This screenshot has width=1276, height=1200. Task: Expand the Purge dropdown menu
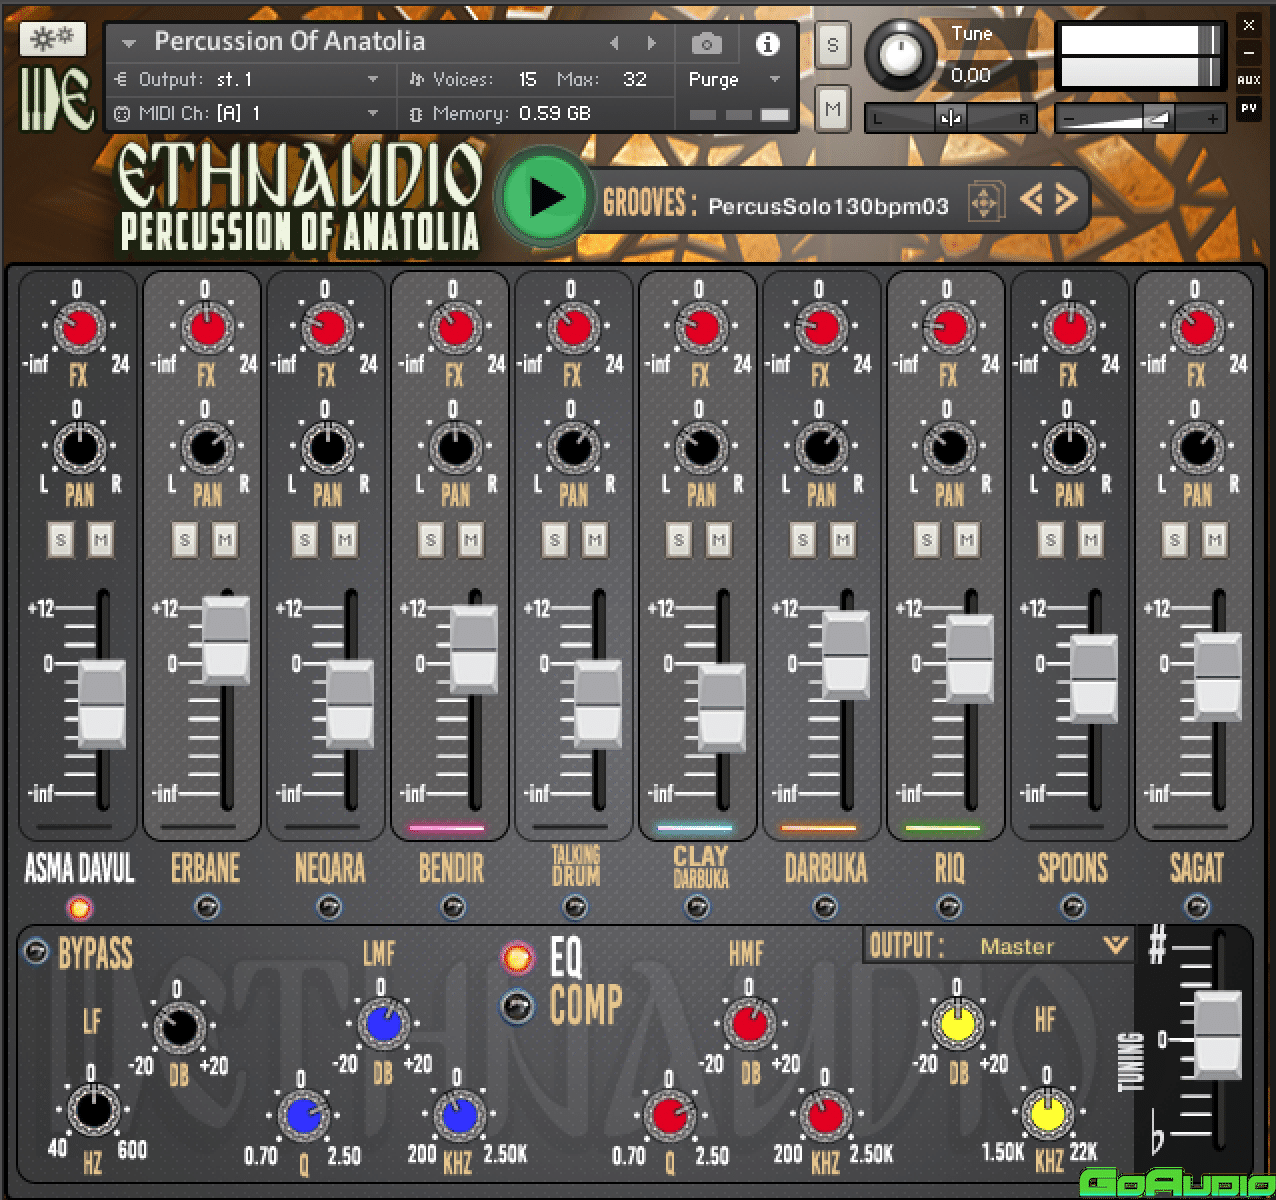pyautogui.click(x=774, y=79)
